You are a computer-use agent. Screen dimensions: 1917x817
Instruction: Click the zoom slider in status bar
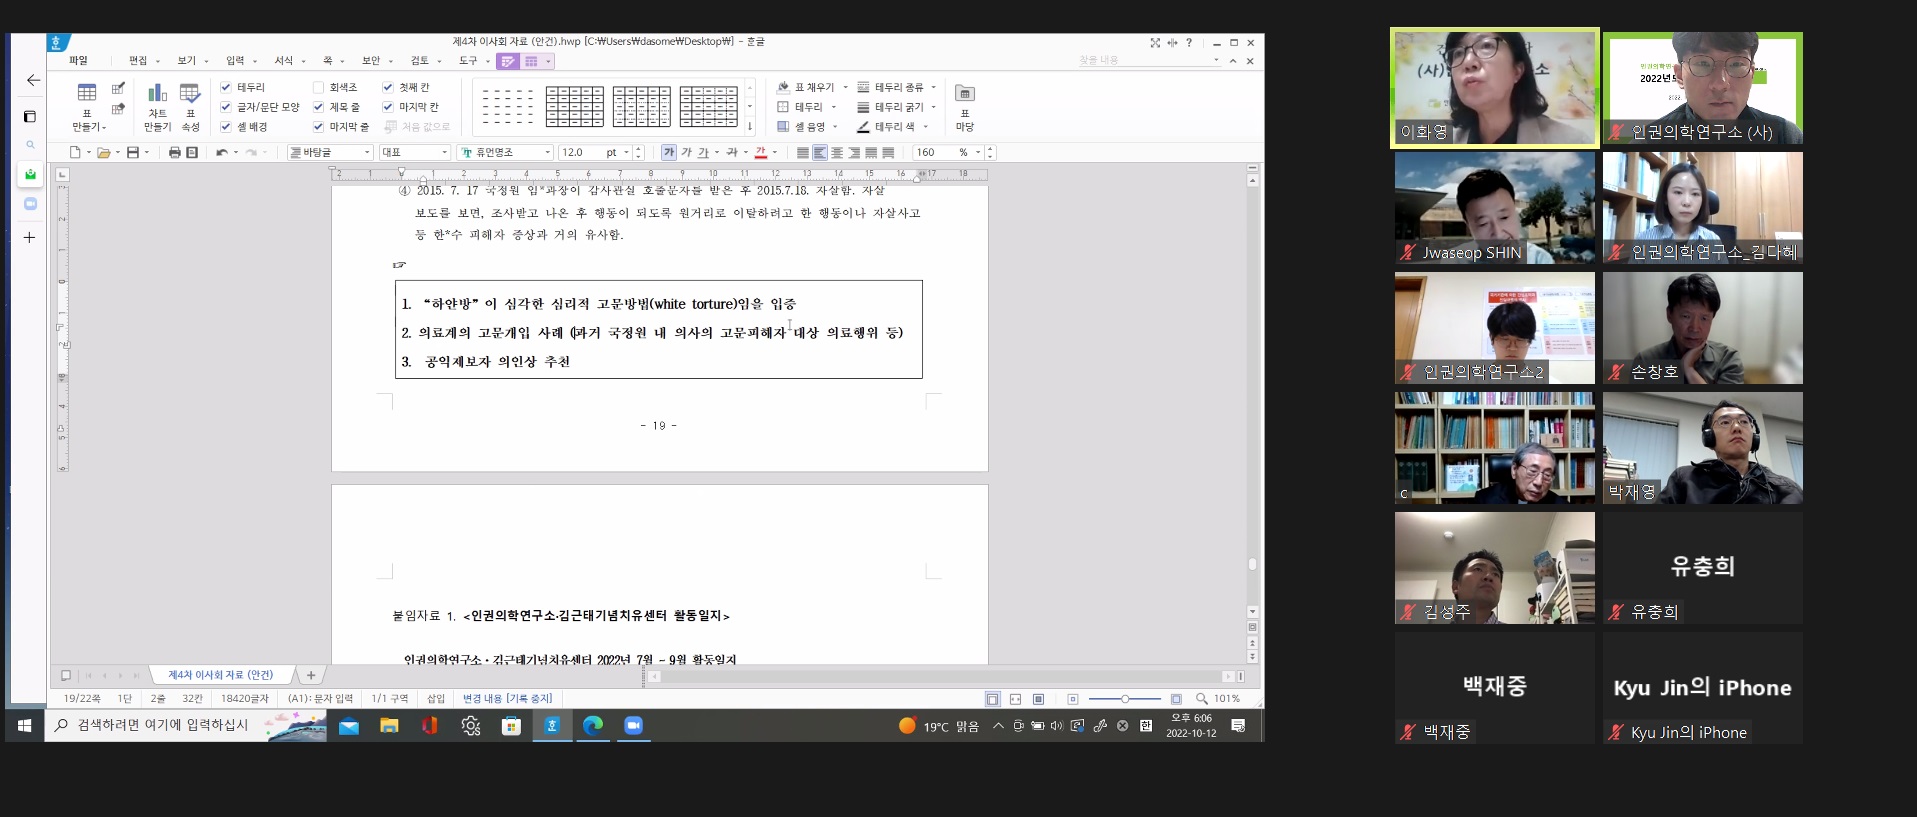pos(1125,699)
